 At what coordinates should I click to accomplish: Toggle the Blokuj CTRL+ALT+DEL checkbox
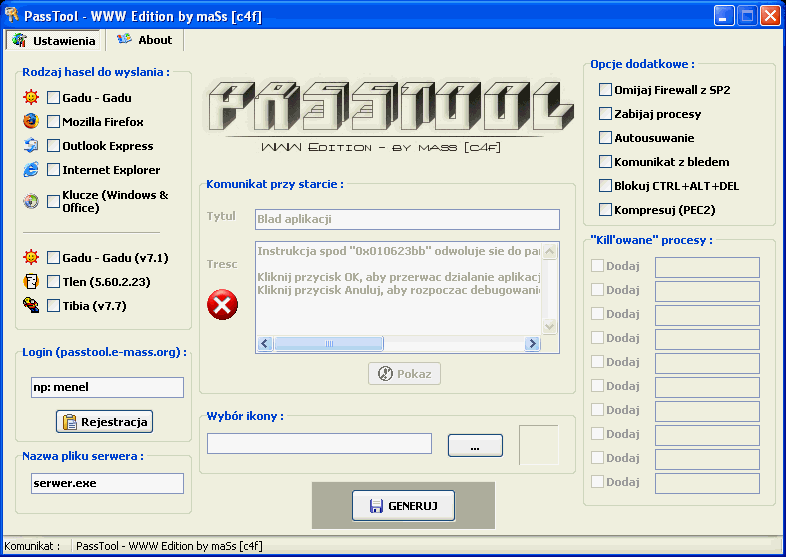pyautogui.click(x=605, y=186)
